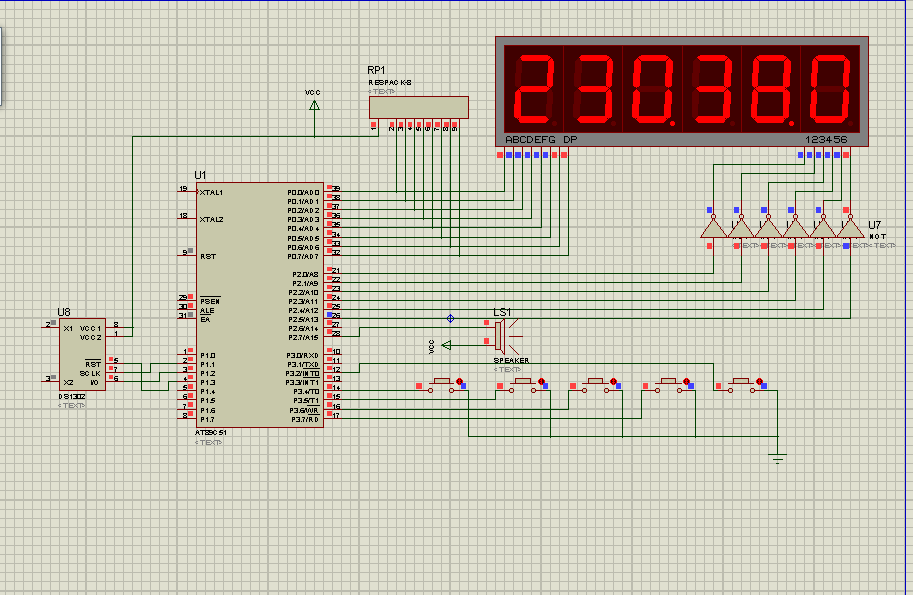Click the VCC1 pin label on U8
913x595 pixels.
pyautogui.click(x=90, y=328)
